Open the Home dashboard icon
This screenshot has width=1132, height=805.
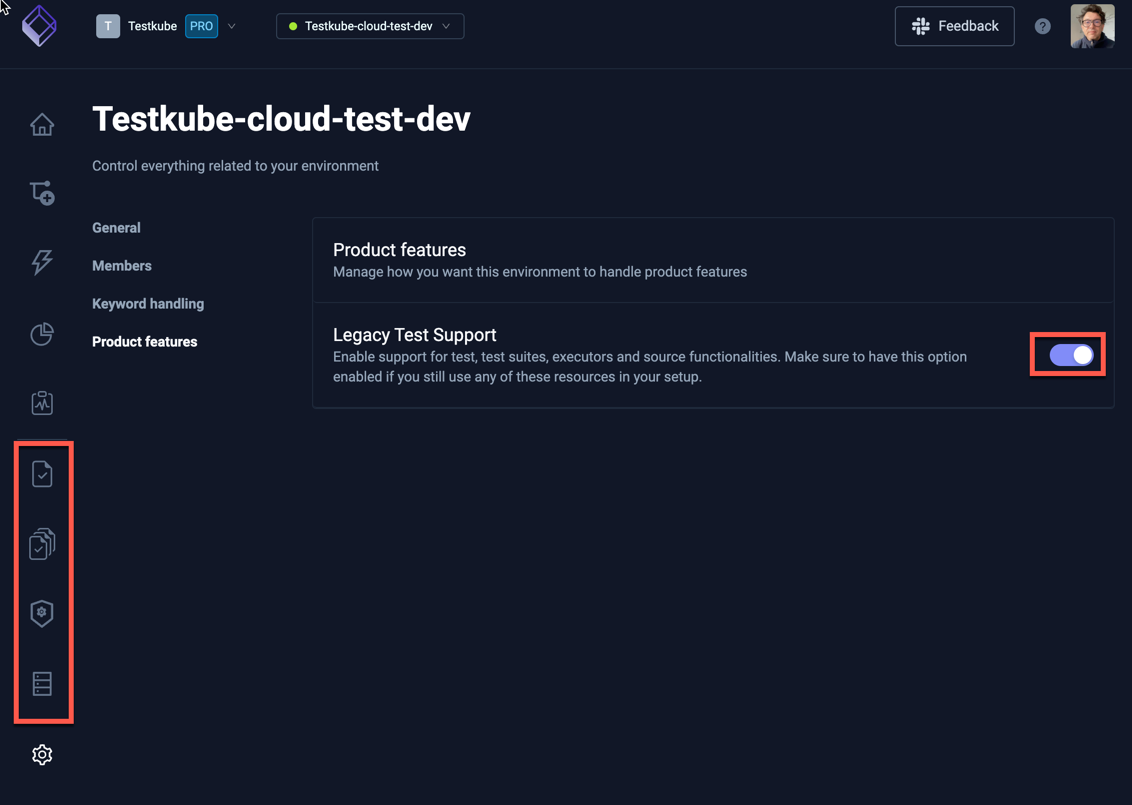tap(42, 125)
